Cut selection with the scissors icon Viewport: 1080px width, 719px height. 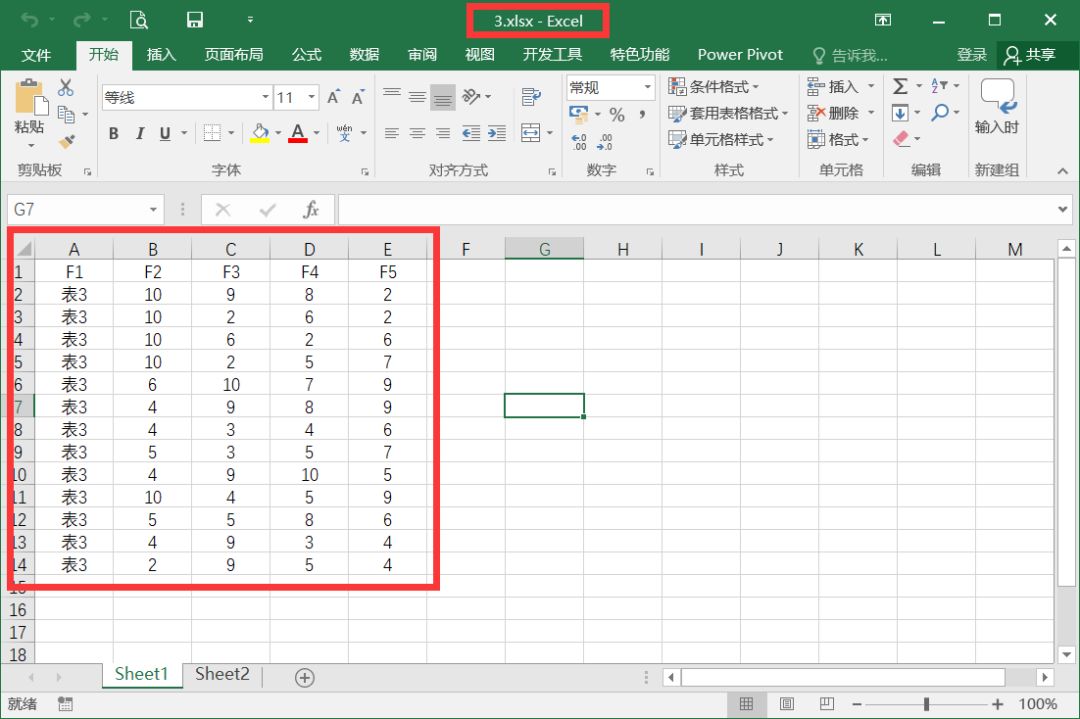pos(65,87)
